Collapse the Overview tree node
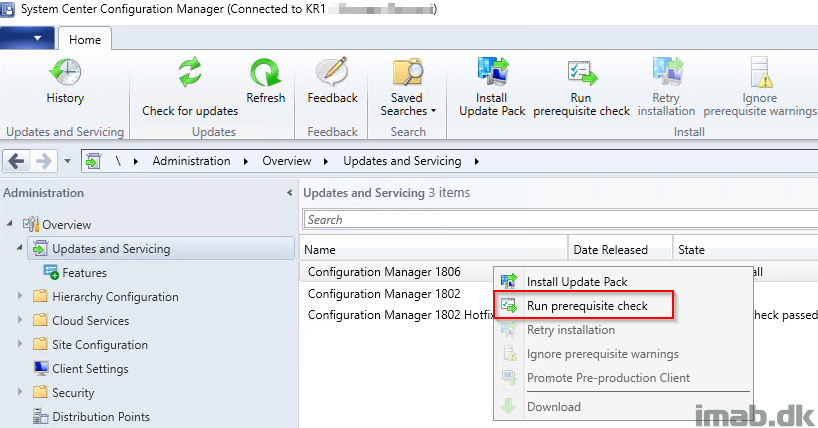 (x=9, y=223)
